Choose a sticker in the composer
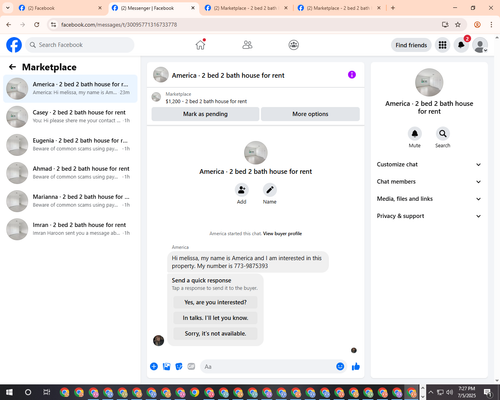This screenshot has width=500, height=400. pyautogui.click(x=179, y=367)
